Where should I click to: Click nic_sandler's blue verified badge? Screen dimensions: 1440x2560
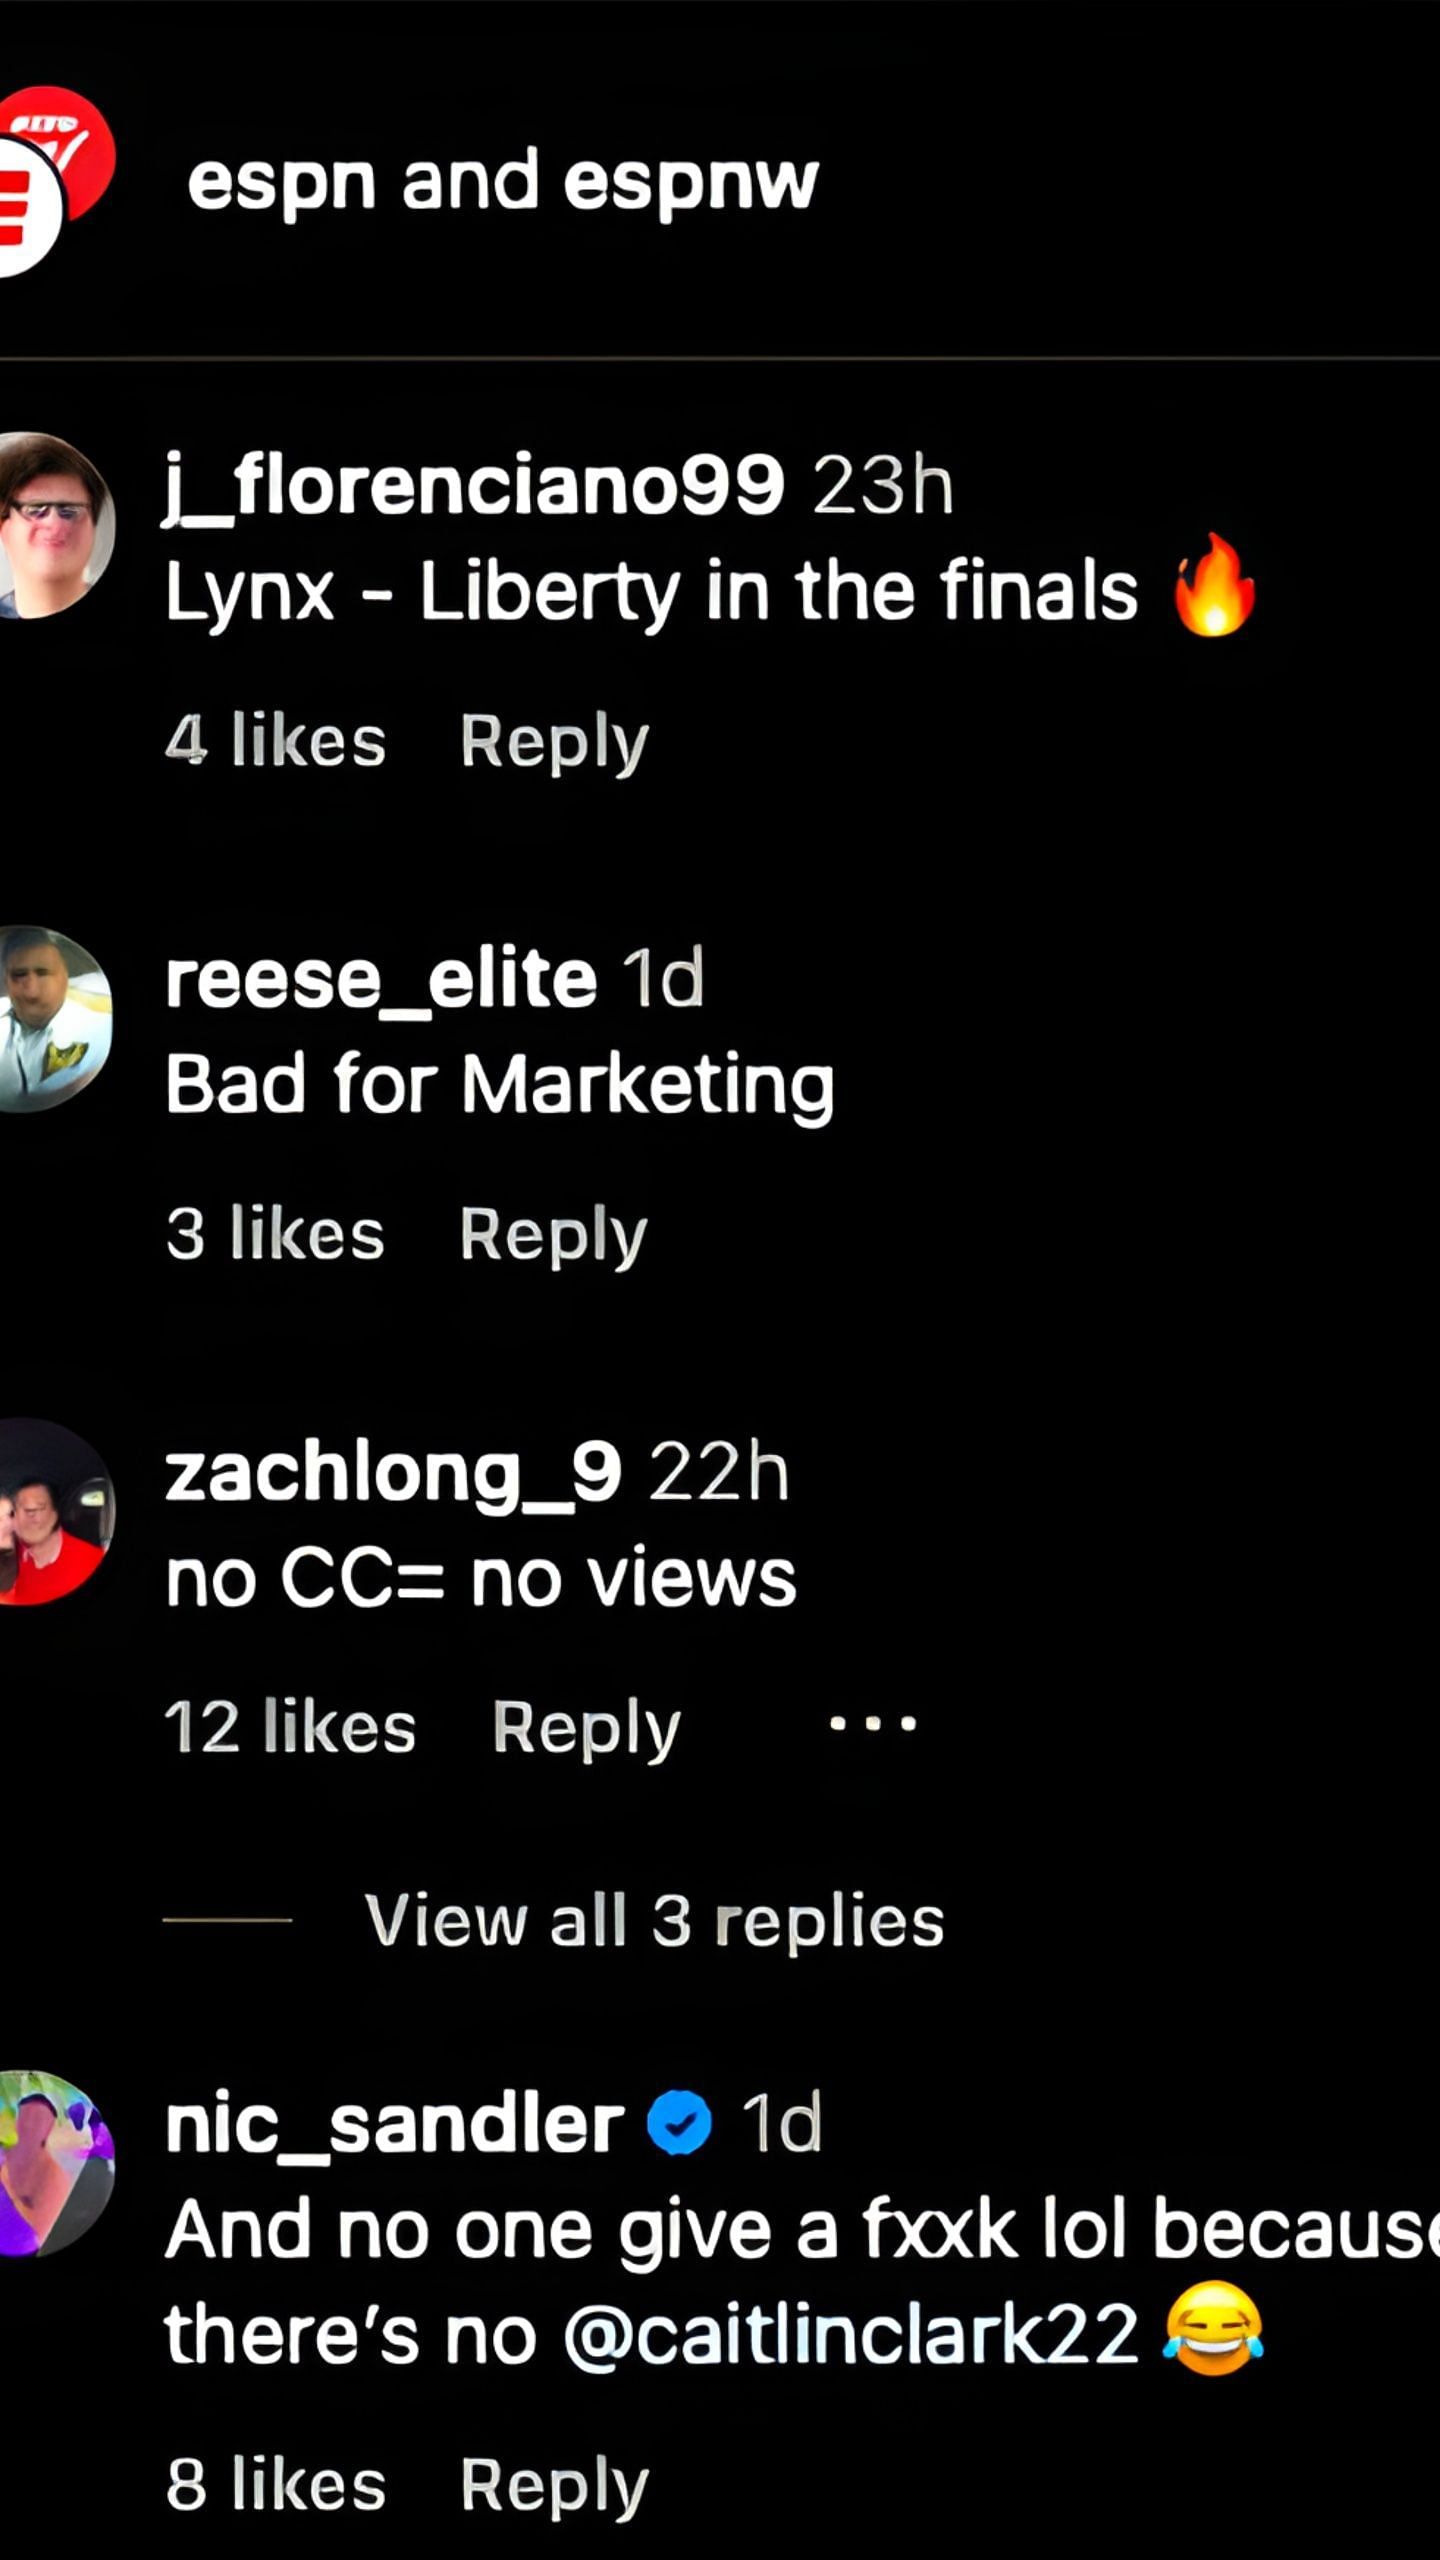(x=680, y=2122)
